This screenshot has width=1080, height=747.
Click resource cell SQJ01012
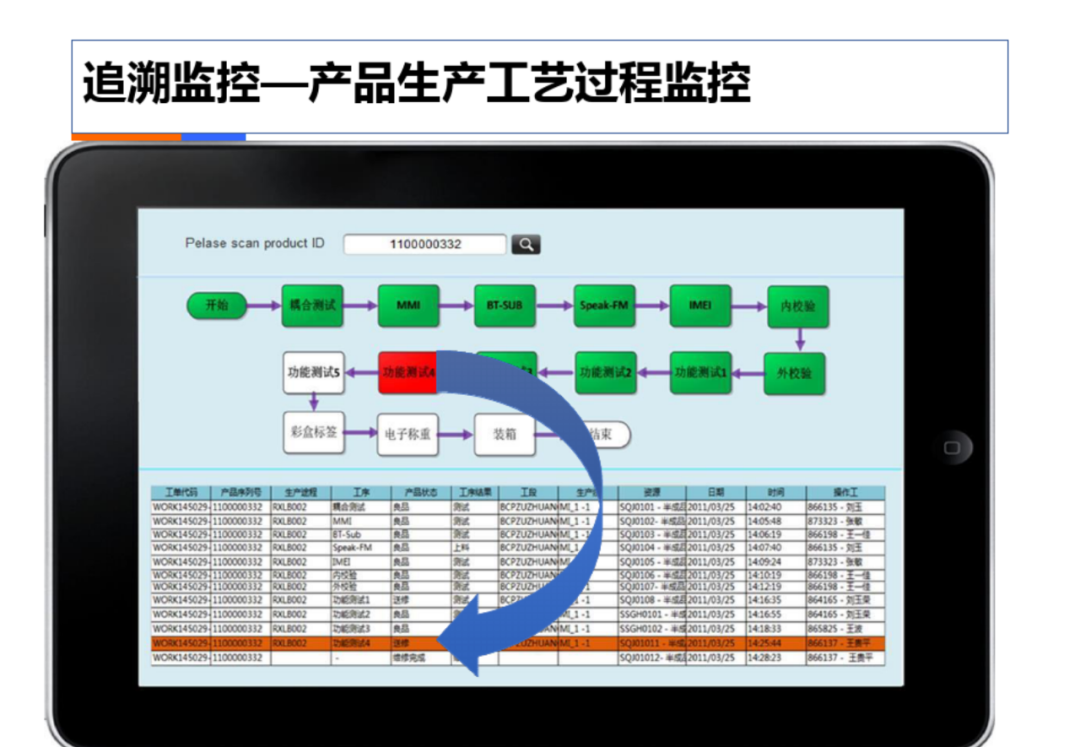[652, 657]
